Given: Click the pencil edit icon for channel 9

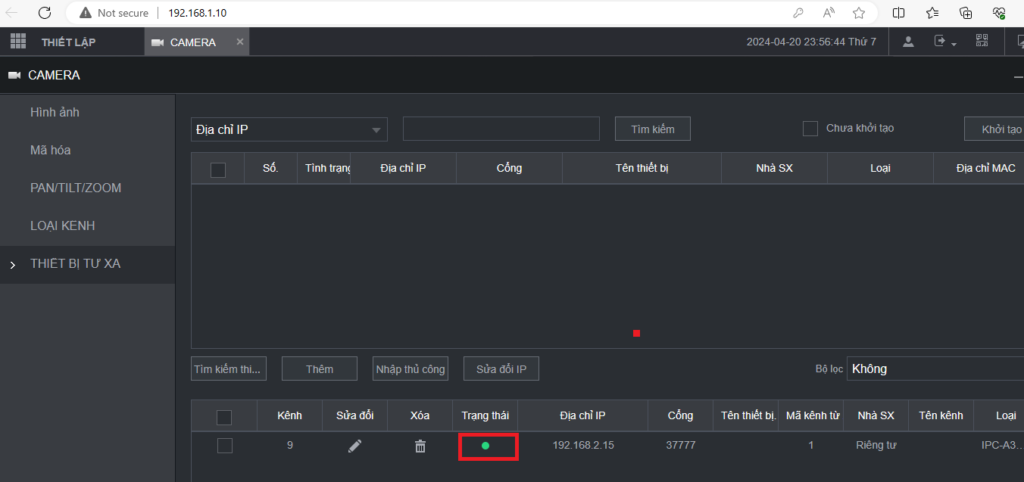Looking at the screenshot, I should (354, 446).
